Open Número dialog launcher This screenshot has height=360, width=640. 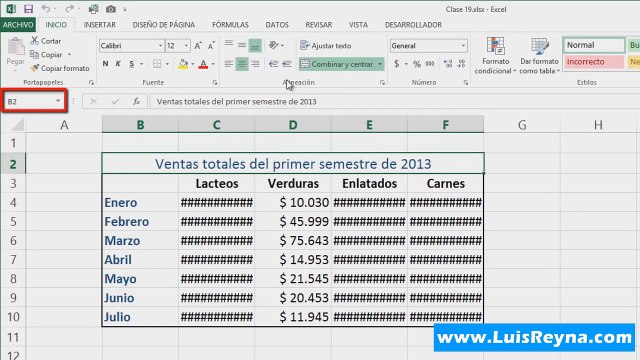[465, 82]
